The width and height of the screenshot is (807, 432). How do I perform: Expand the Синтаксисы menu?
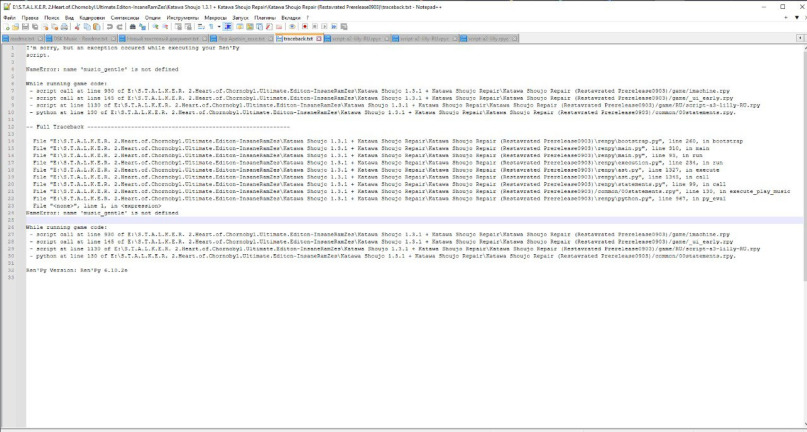click(124, 17)
